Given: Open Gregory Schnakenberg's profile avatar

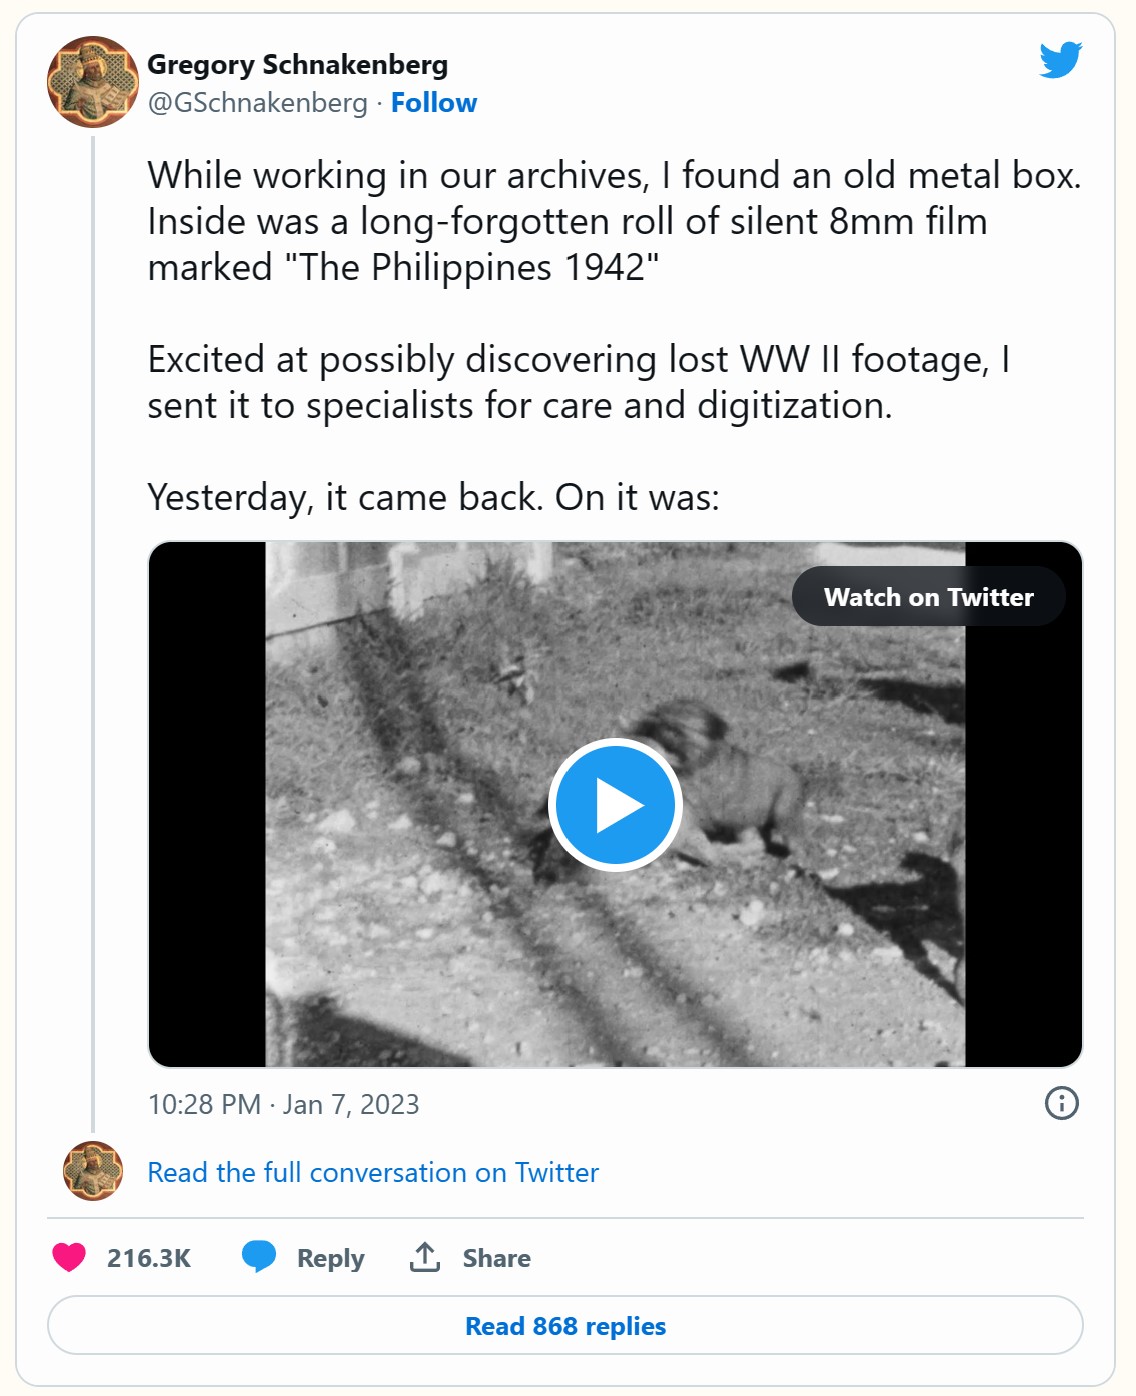Looking at the screenshot, I should [92, 82].
